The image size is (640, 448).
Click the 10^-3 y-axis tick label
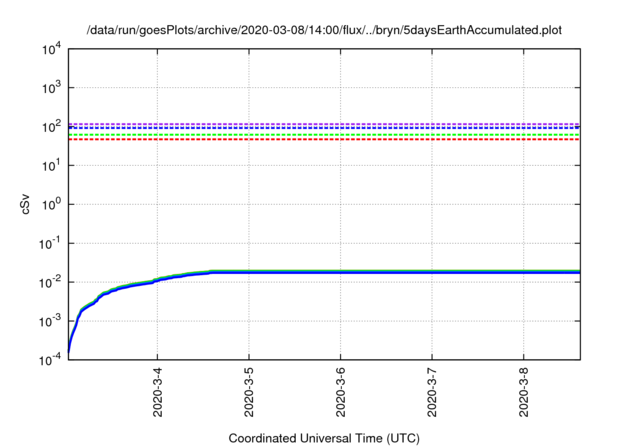(x=50, y=321)
